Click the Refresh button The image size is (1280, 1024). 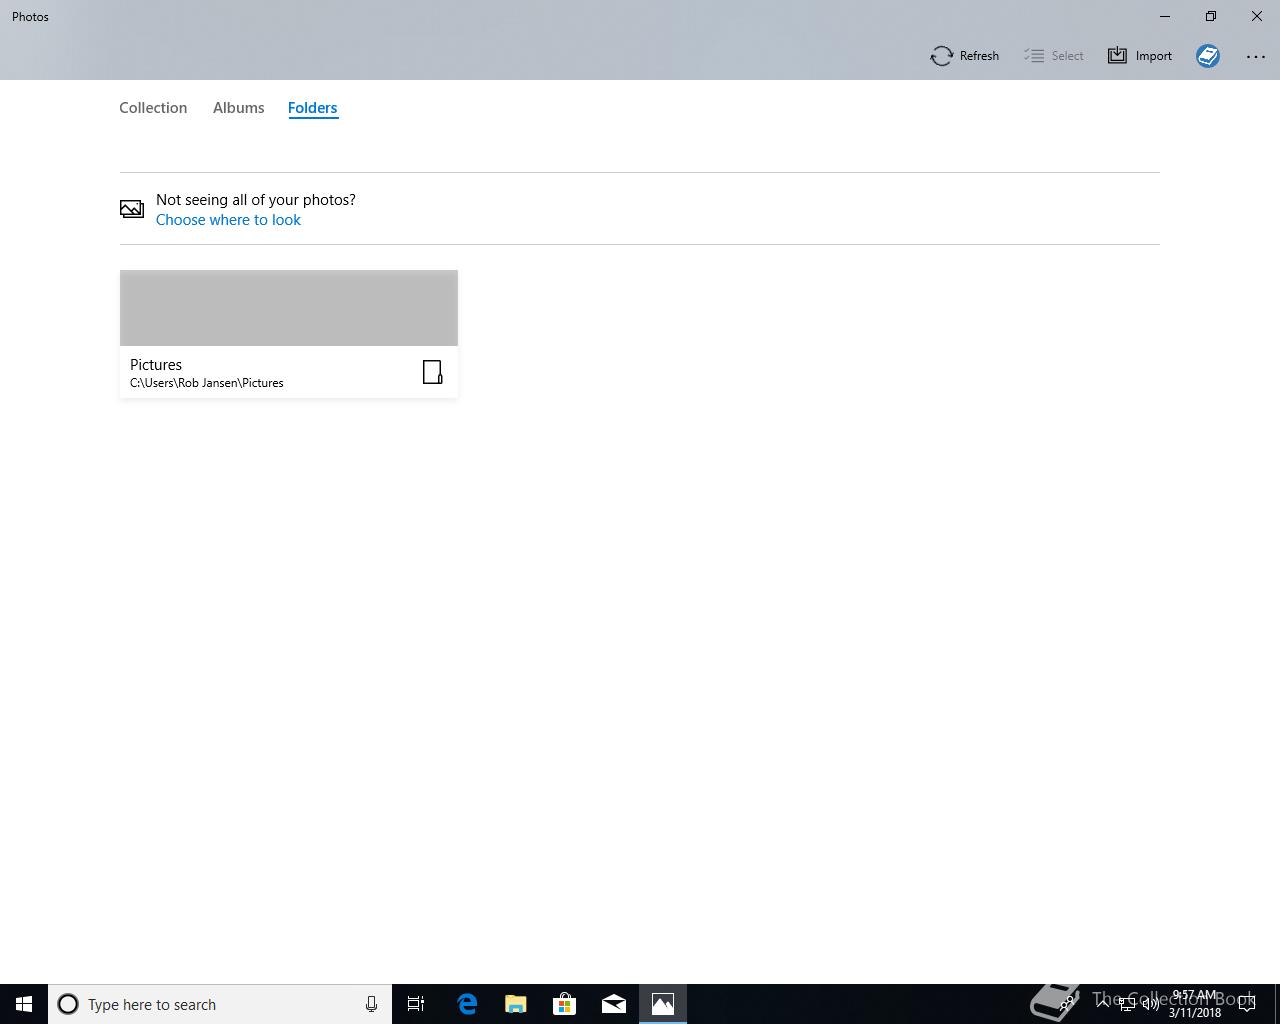[x=964, y=56]
